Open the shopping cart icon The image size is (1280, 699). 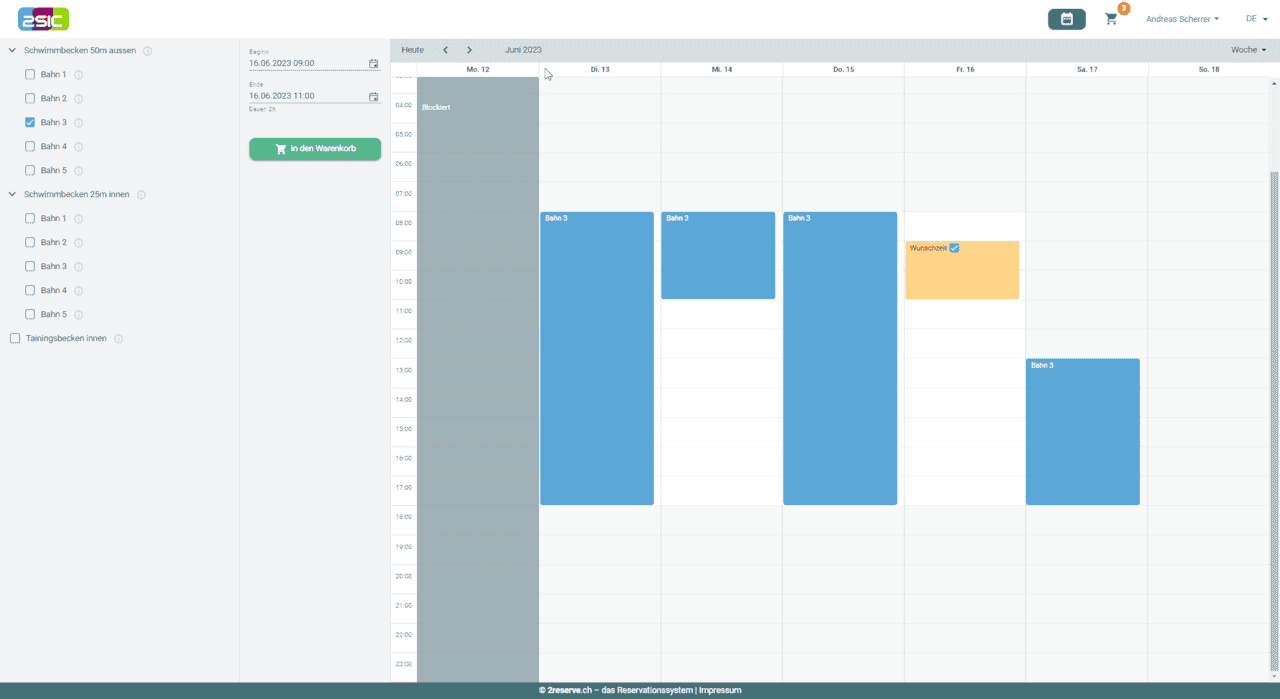tap(1111, 19)
